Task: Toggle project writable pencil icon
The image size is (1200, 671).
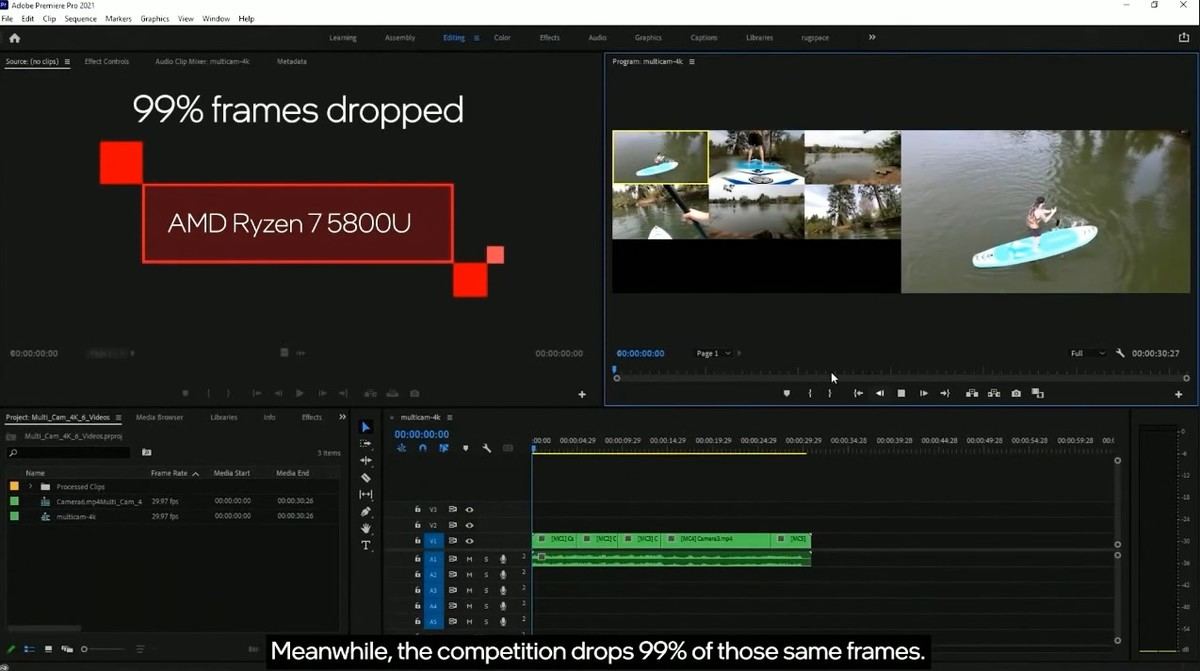Action: pos(11,649)
